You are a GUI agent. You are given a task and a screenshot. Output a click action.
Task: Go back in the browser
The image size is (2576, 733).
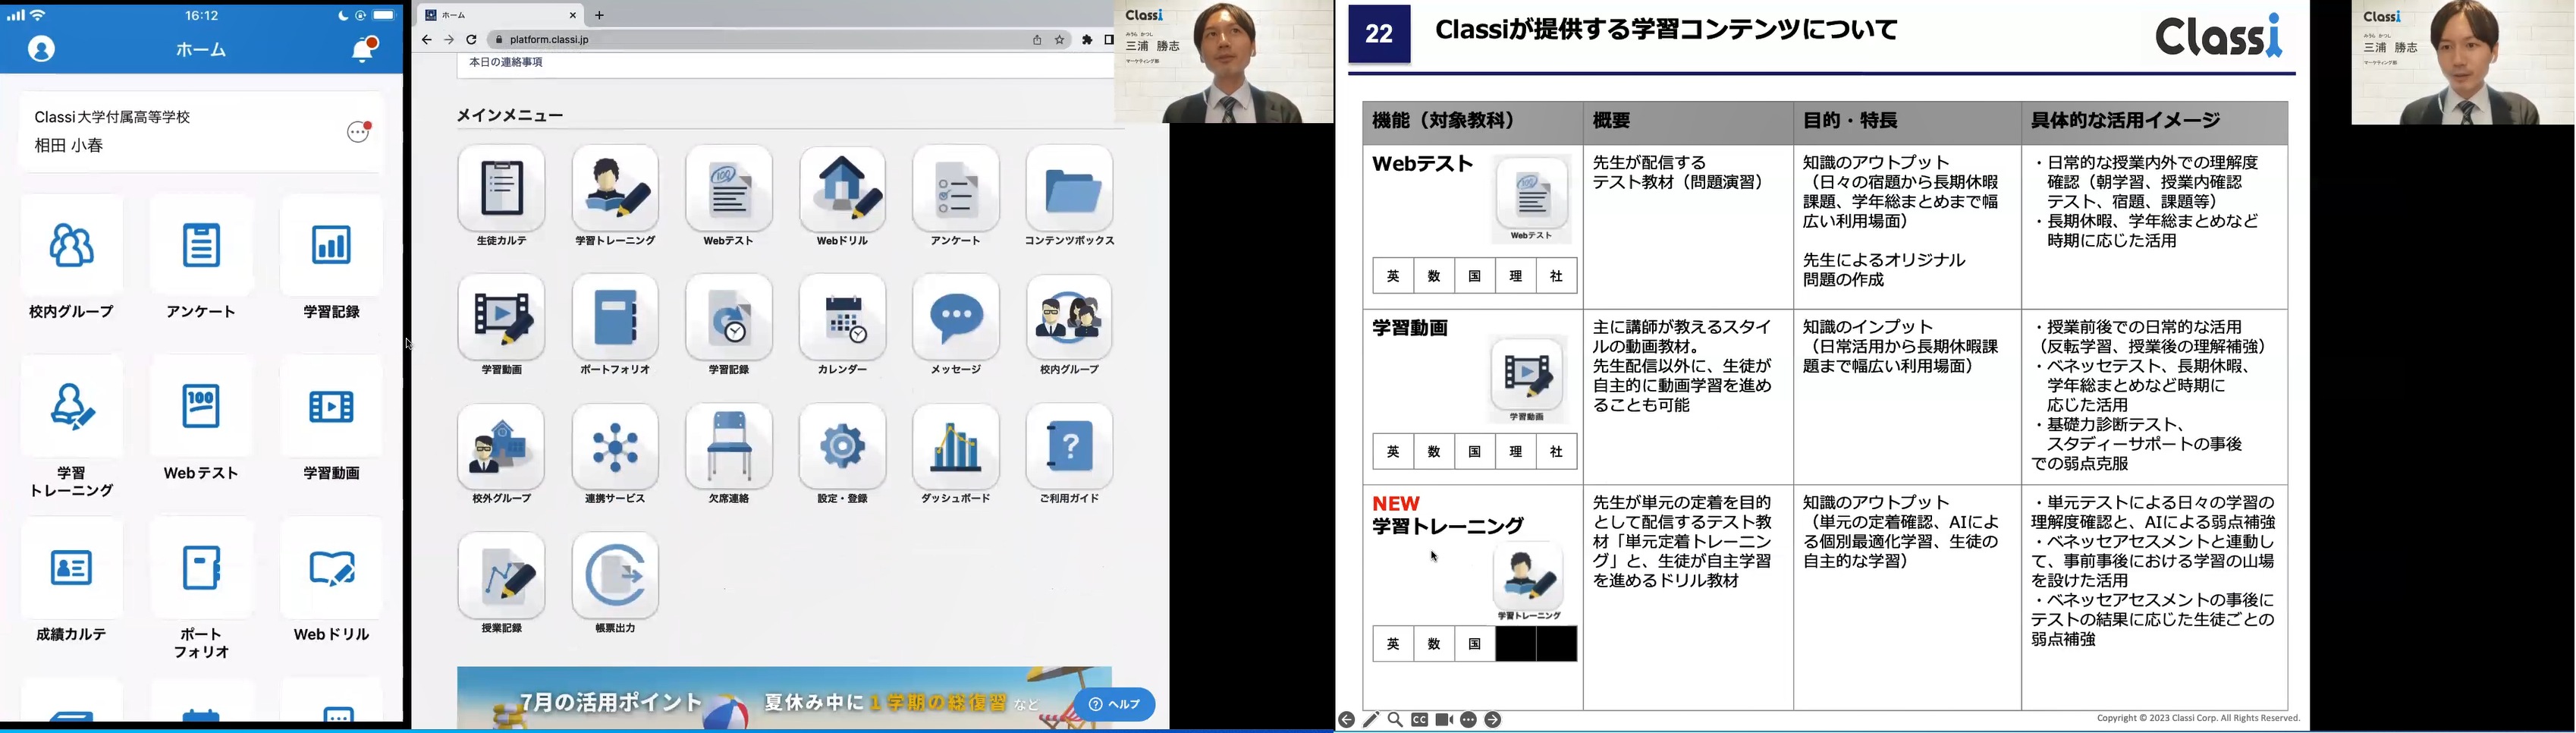[427, 40]
